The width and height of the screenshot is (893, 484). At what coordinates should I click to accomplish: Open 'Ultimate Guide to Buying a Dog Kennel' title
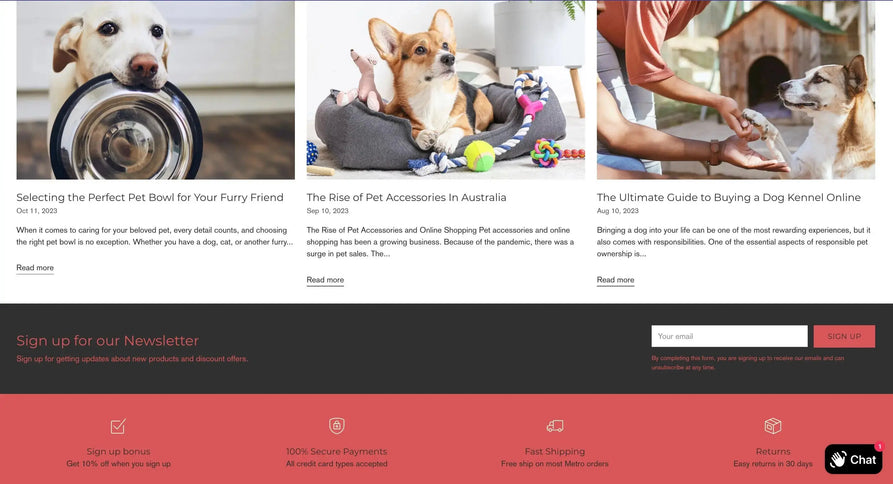[x=729, y=198]
